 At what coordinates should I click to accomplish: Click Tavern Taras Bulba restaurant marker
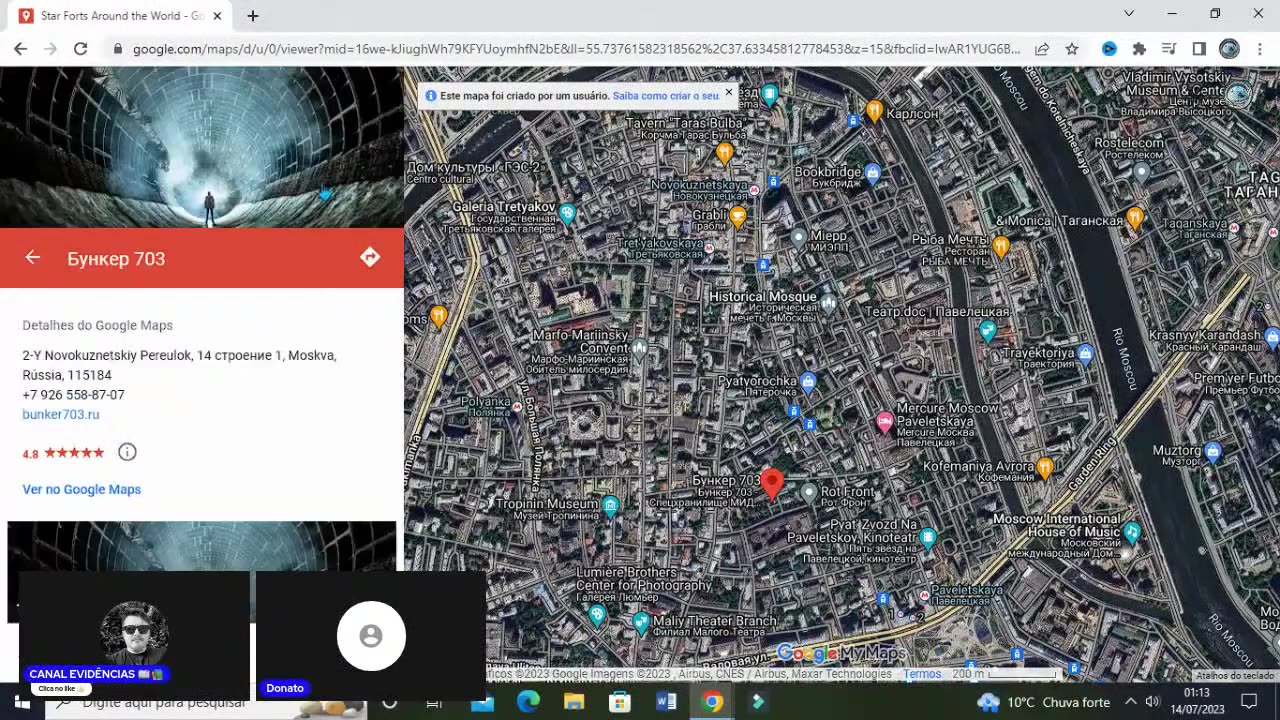tap(725, 153)
